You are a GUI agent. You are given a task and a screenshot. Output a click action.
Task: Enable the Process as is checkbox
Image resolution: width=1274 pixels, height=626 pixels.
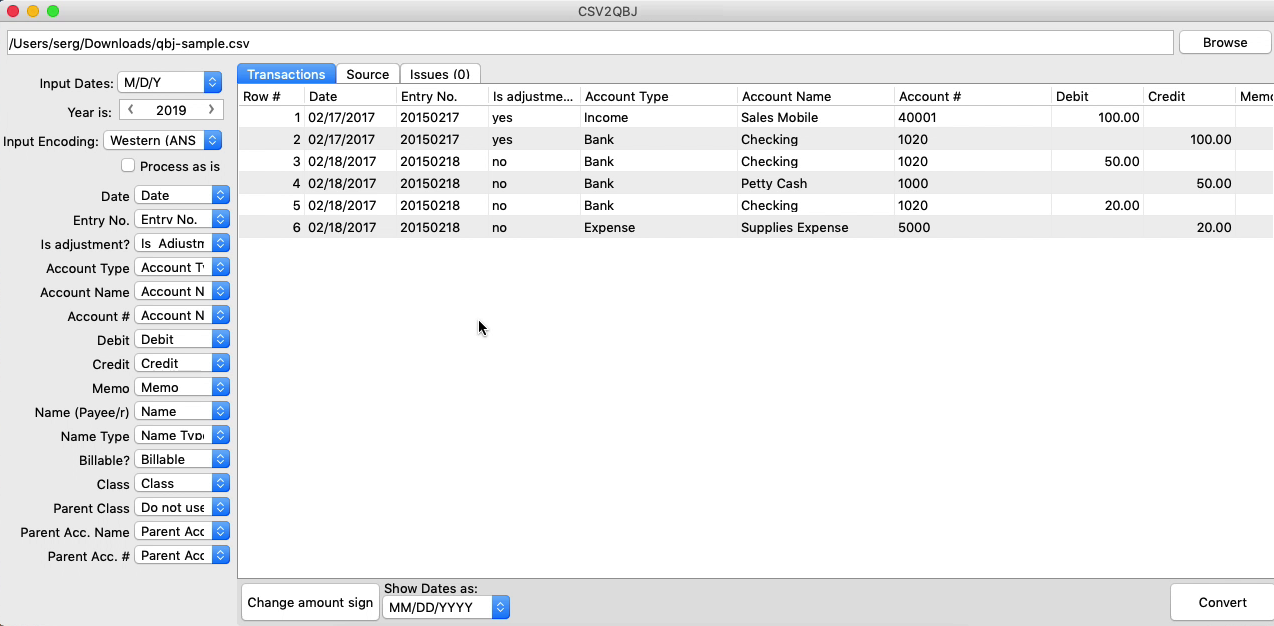[x=128, y=166]
